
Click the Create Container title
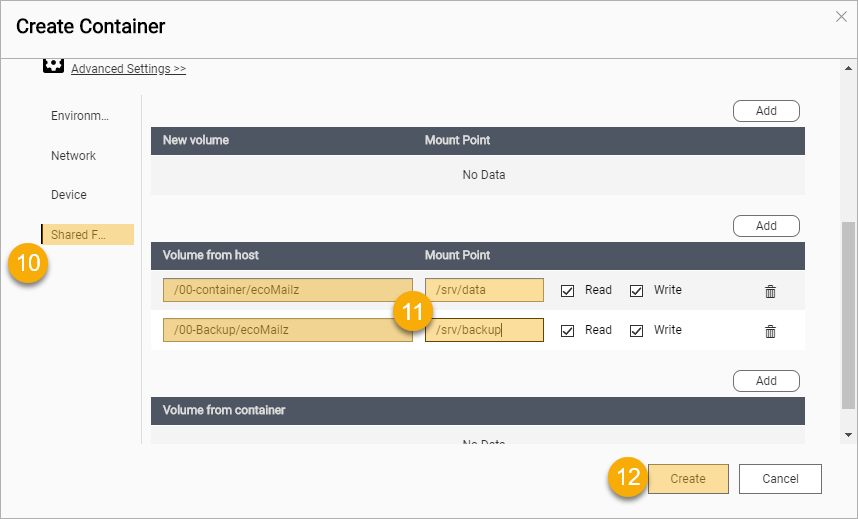(x=90, y=26)
